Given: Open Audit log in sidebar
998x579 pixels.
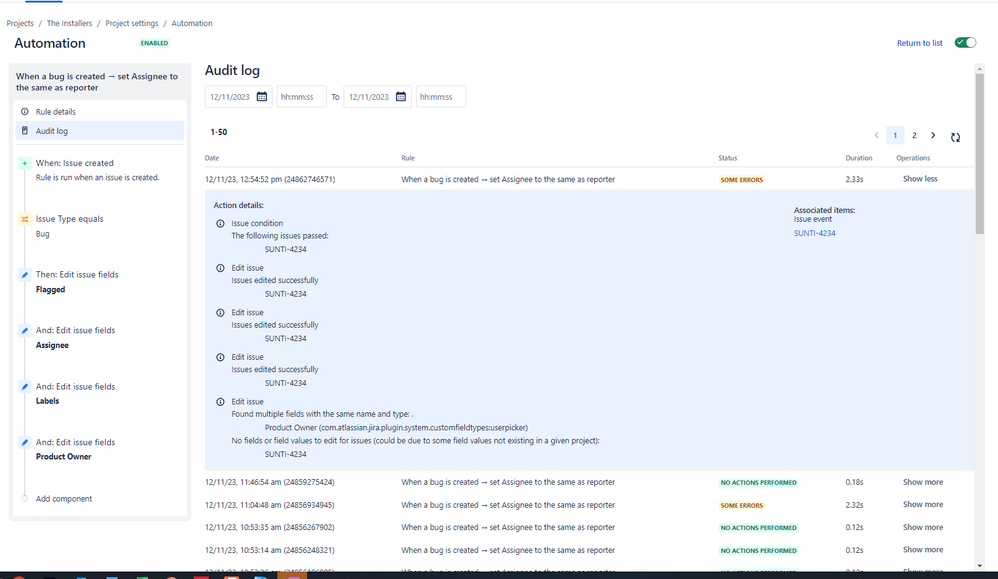Looking at the screenshot, I should (100, 130).
